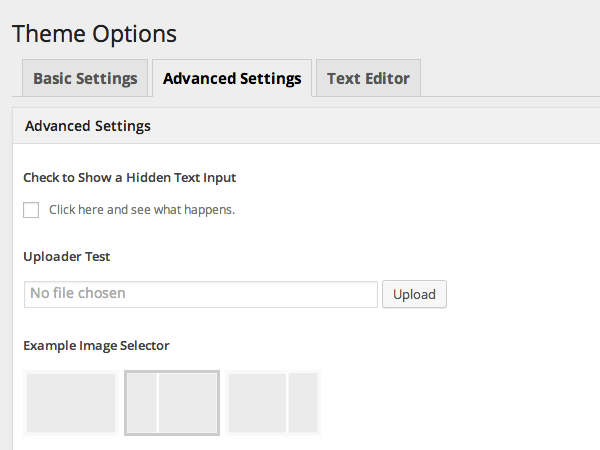Screen dimensions: 600x450
Task: Choose the single-column layout image
Action: tap(71, 403)
